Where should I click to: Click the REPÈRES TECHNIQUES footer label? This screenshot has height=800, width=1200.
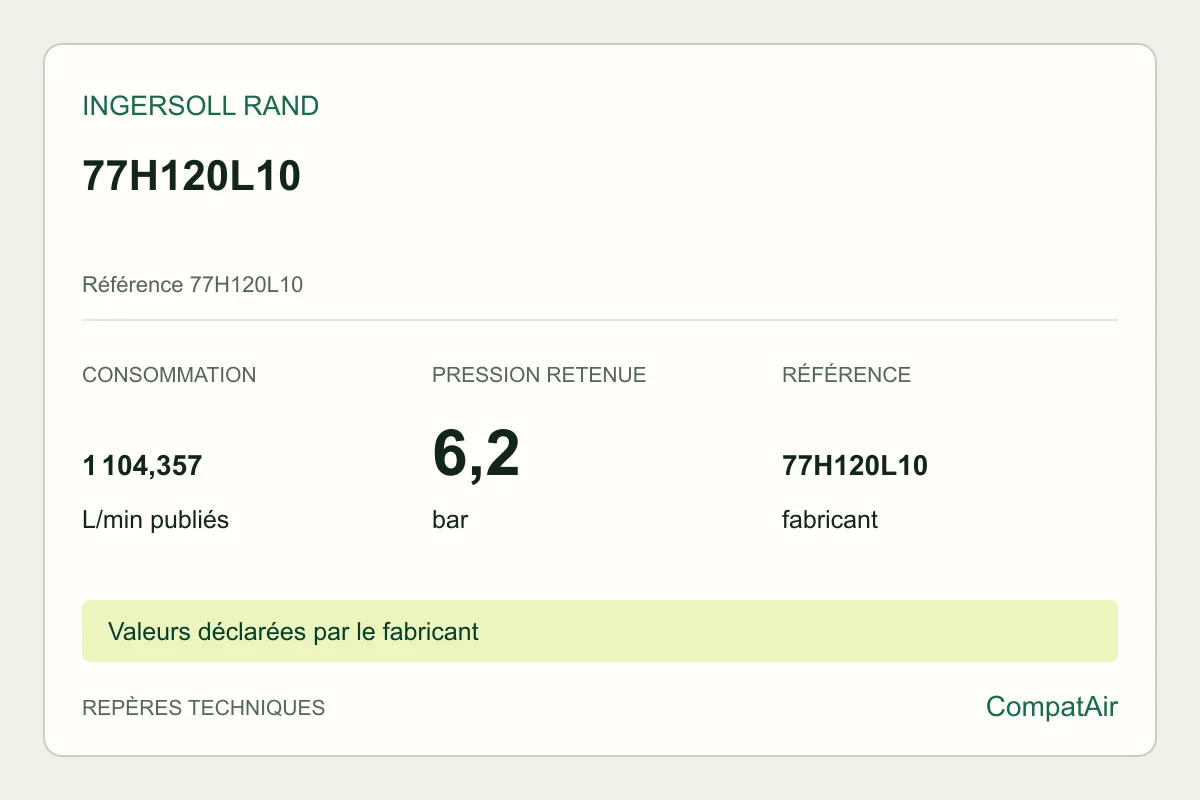coord(203,708)
